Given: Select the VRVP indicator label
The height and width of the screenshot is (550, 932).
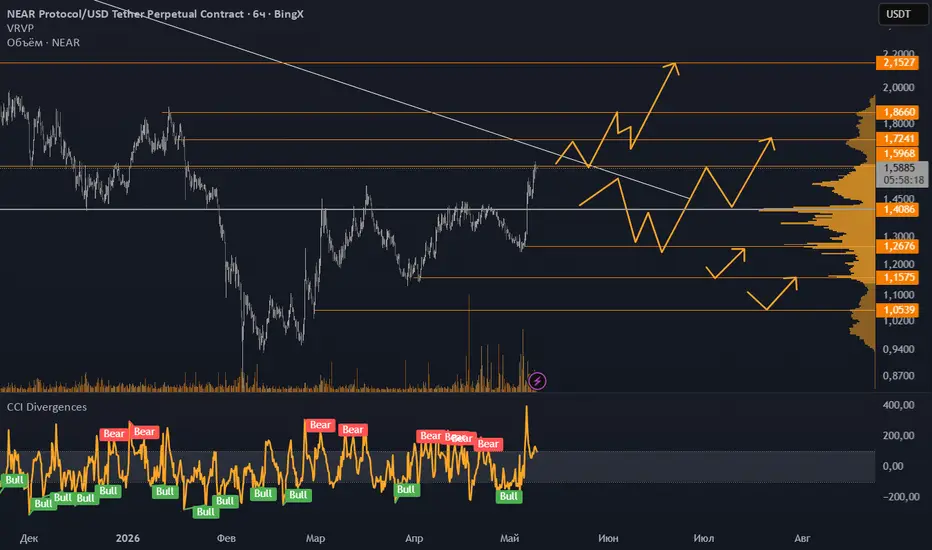Looking at the screenshot, I should [20, 28].
